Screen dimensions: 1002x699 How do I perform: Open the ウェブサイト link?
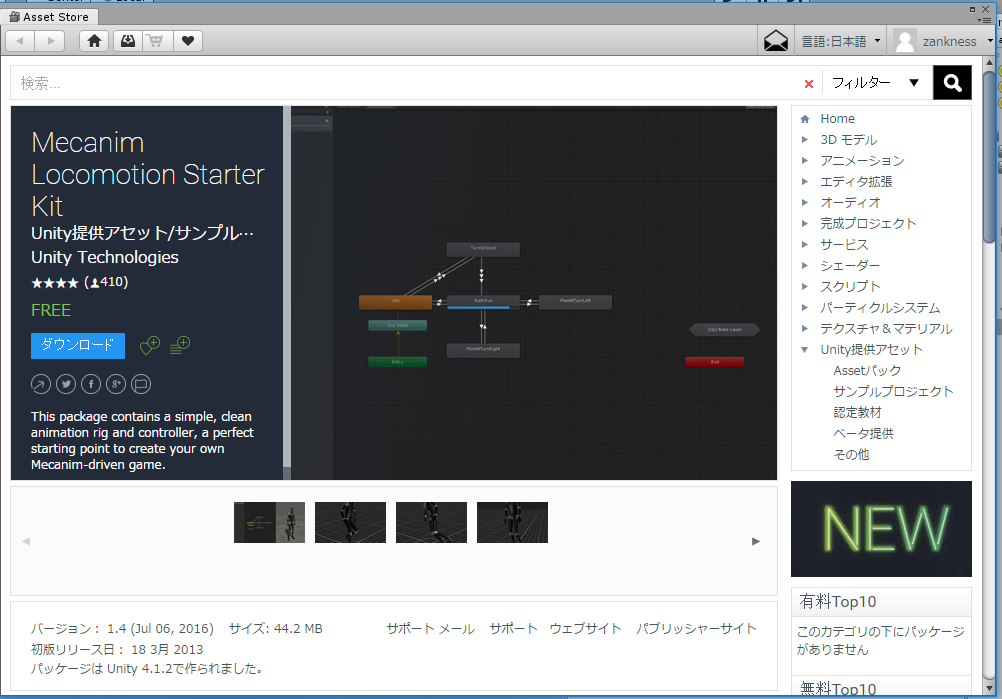point(585,629)
